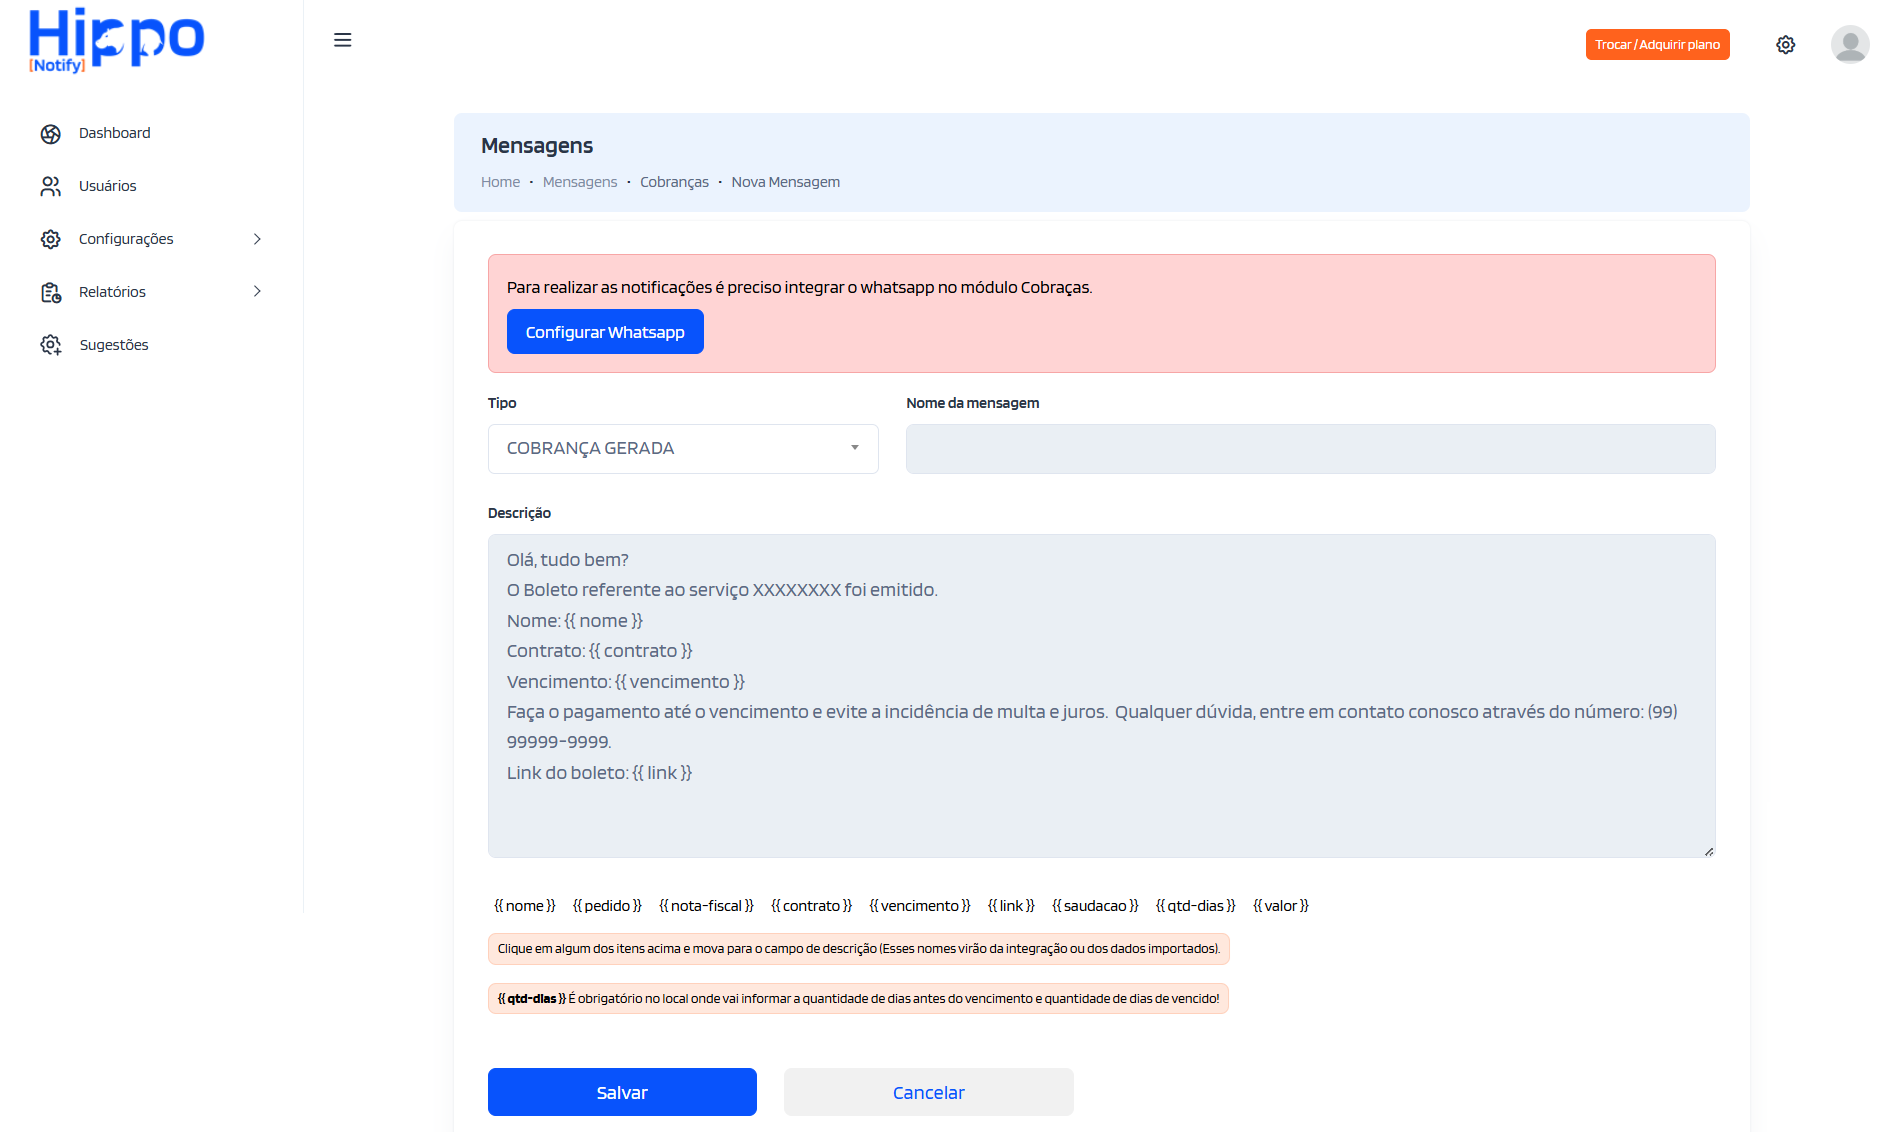1899x1132 pixels.
Task: Save the message with Salvar
Action: (x=621, y=1092)
